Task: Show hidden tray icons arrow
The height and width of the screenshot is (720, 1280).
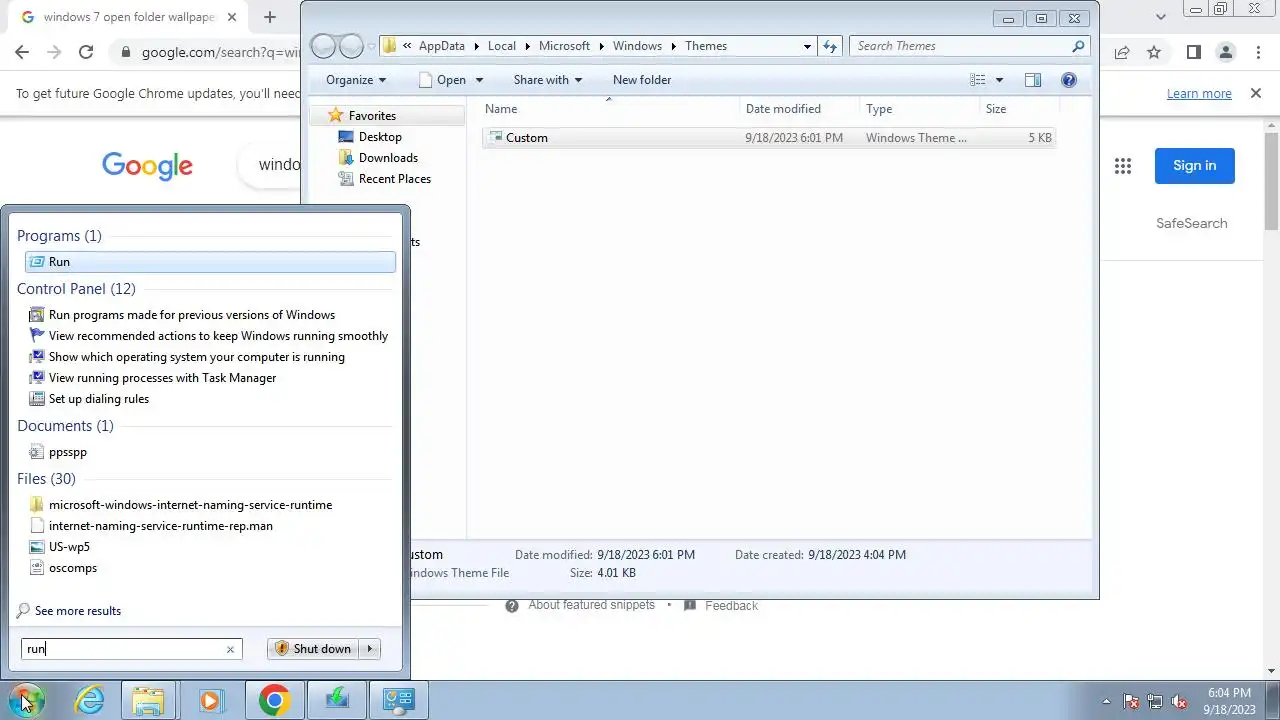Action: pyautogui.click(x=1106, y=702)
